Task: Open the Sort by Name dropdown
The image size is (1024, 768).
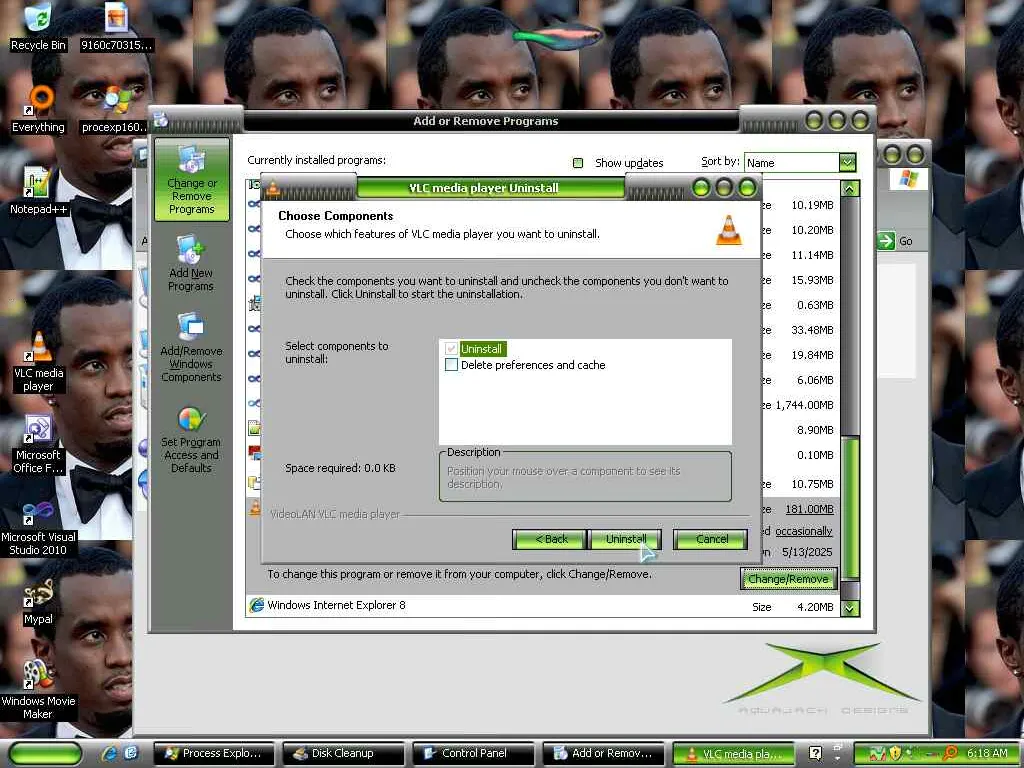Action: [x=847, y=163]
